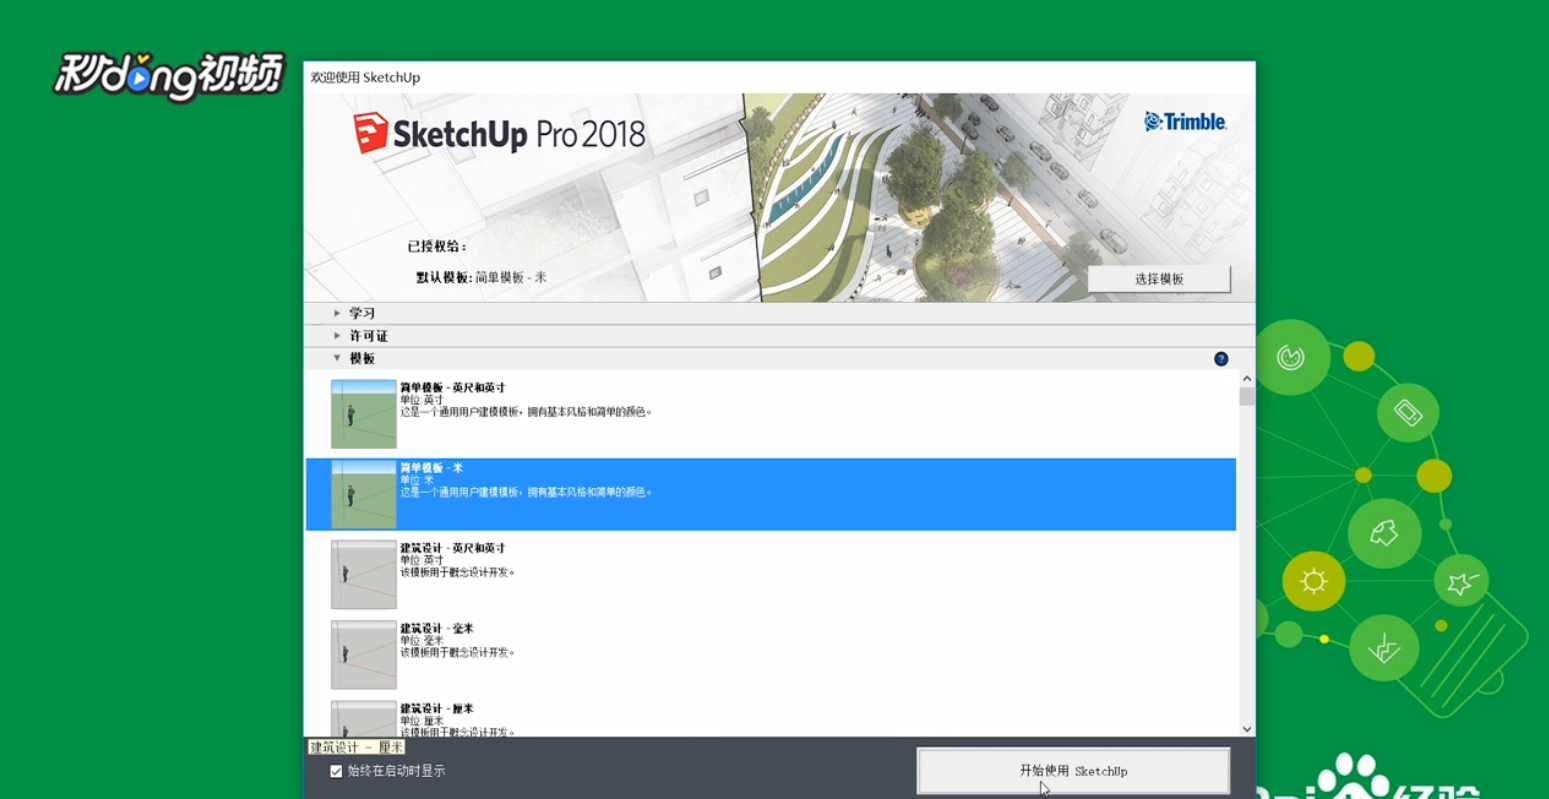Image resolution: width=1549 pixels, height=799 pixels.
Task: Click 单位:英寸 under 简单模板 - 英尺和英寸
Action: point(422,399)
